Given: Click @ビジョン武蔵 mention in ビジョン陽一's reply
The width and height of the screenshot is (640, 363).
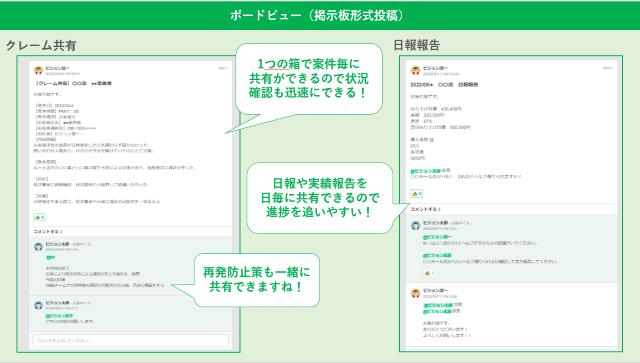Looking at the screenshot, I should [437, 311].
